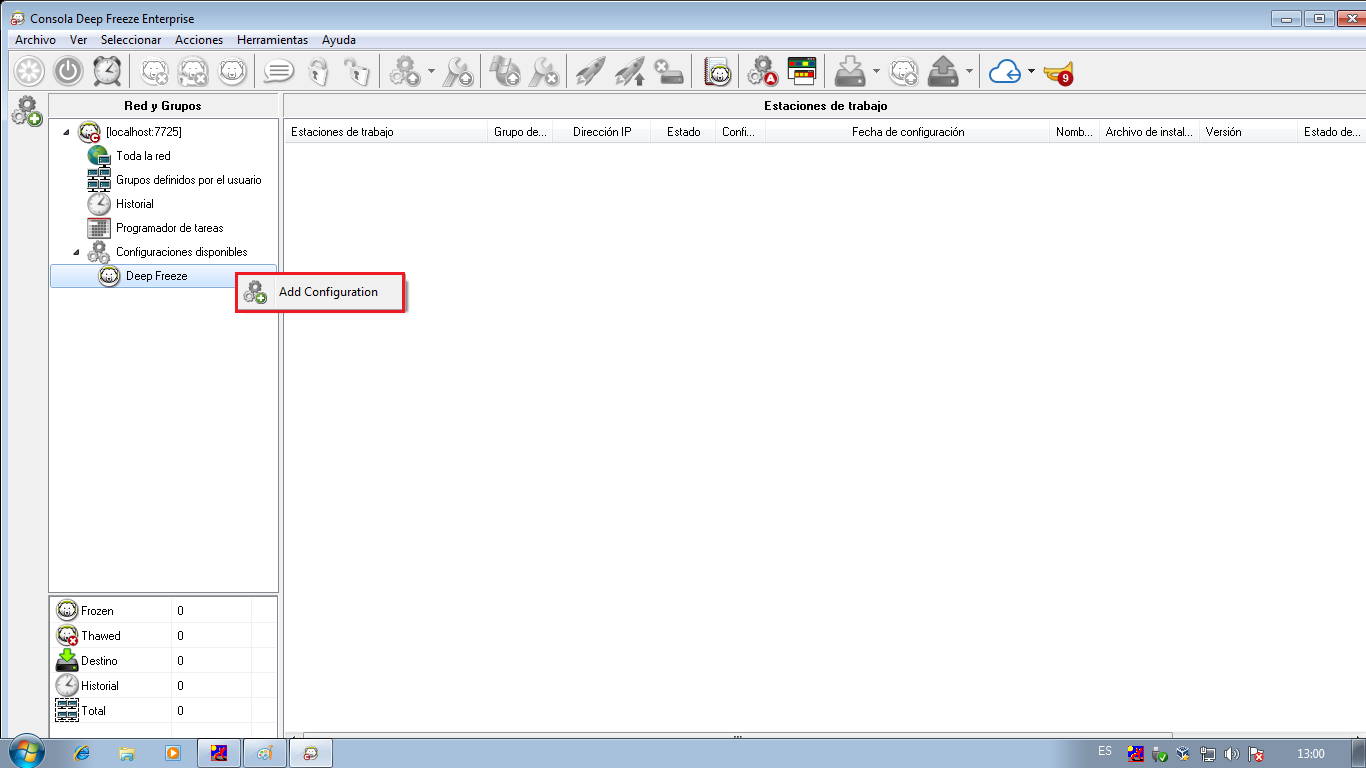1366x768 pixels.
Task: Sort by Estaciones de trabajo column header
Action: point(386,132)
